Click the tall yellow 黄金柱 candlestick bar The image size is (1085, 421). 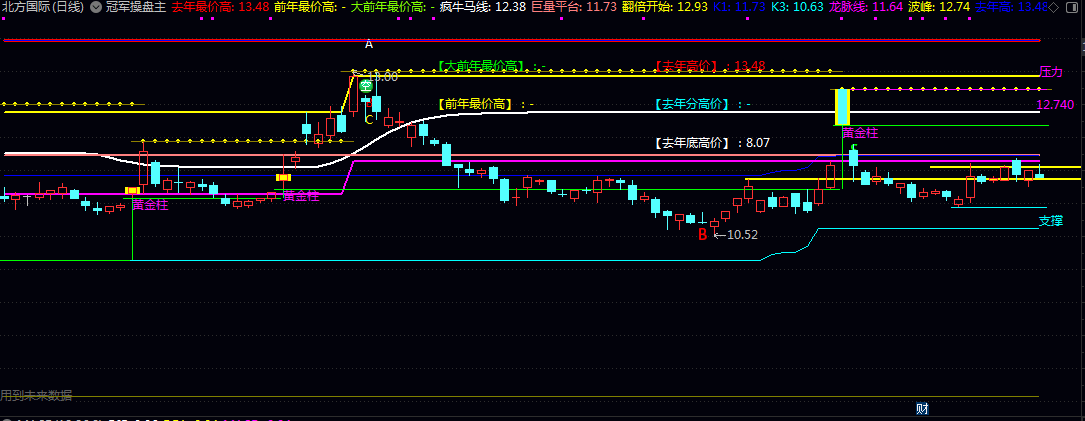pos(842,107)
